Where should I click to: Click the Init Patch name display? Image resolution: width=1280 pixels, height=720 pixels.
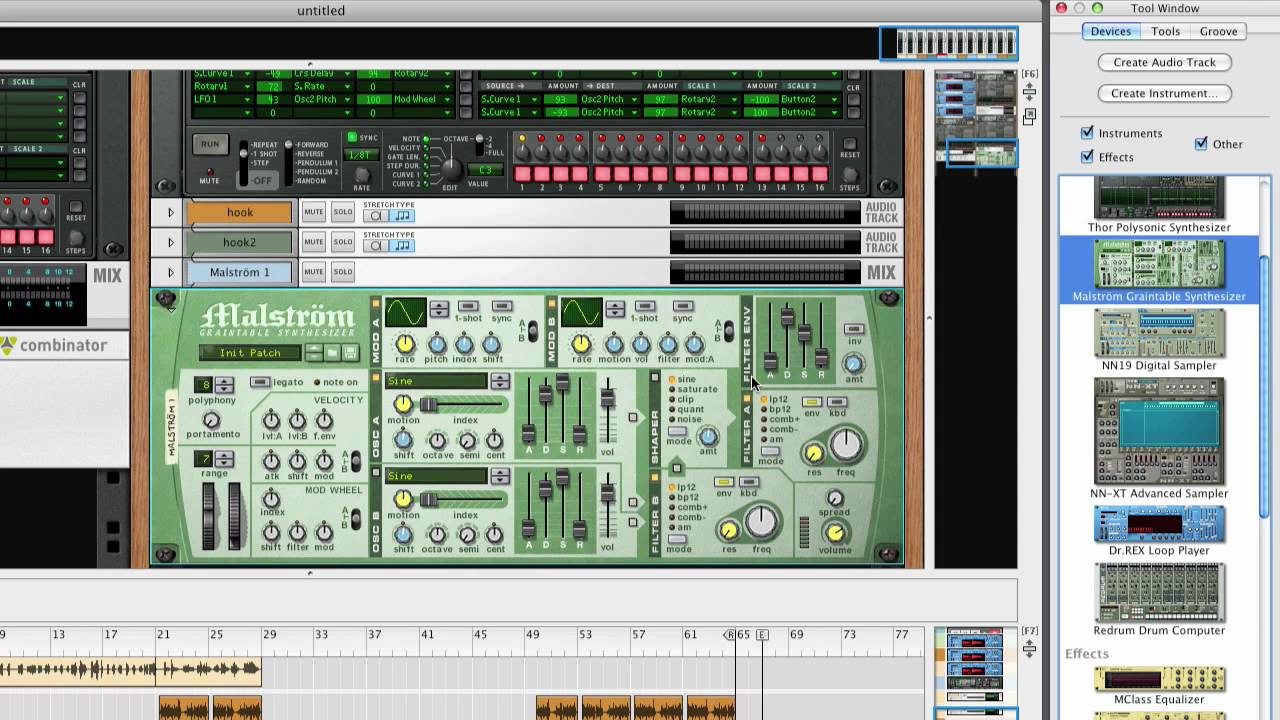pos(250,353)
